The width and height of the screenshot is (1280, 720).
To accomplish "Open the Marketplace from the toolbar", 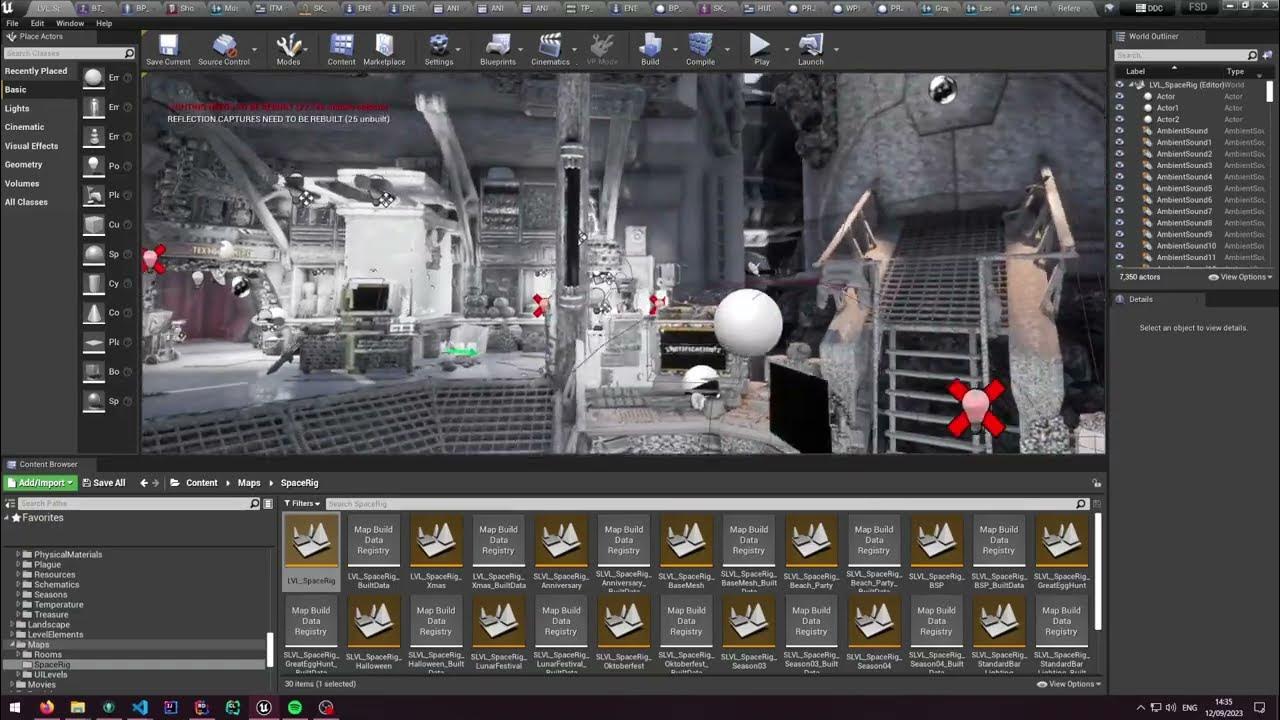I will click(384, 46).
